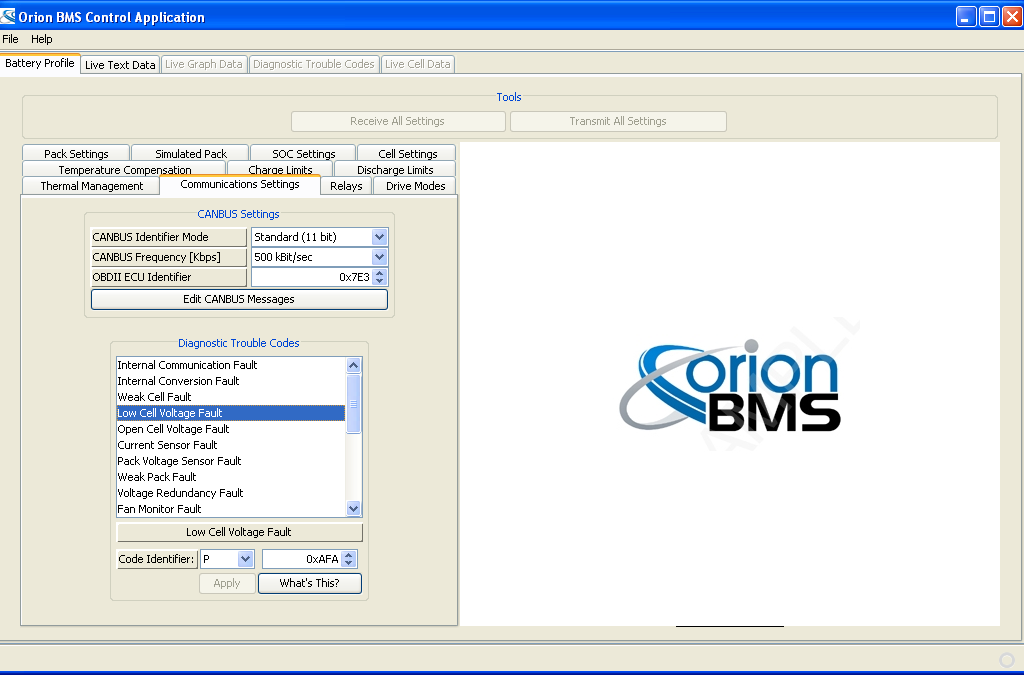
Task: Select the Pack Settings tab
Action: click(x=76, y=153)
